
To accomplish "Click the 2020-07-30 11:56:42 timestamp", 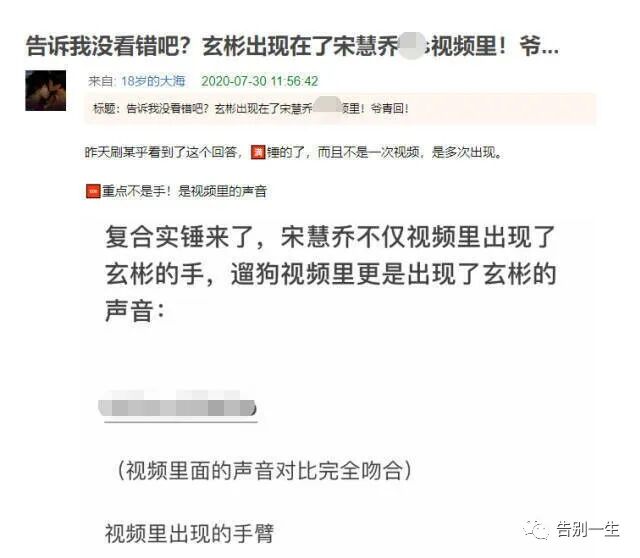I will [x=260, y=81].
